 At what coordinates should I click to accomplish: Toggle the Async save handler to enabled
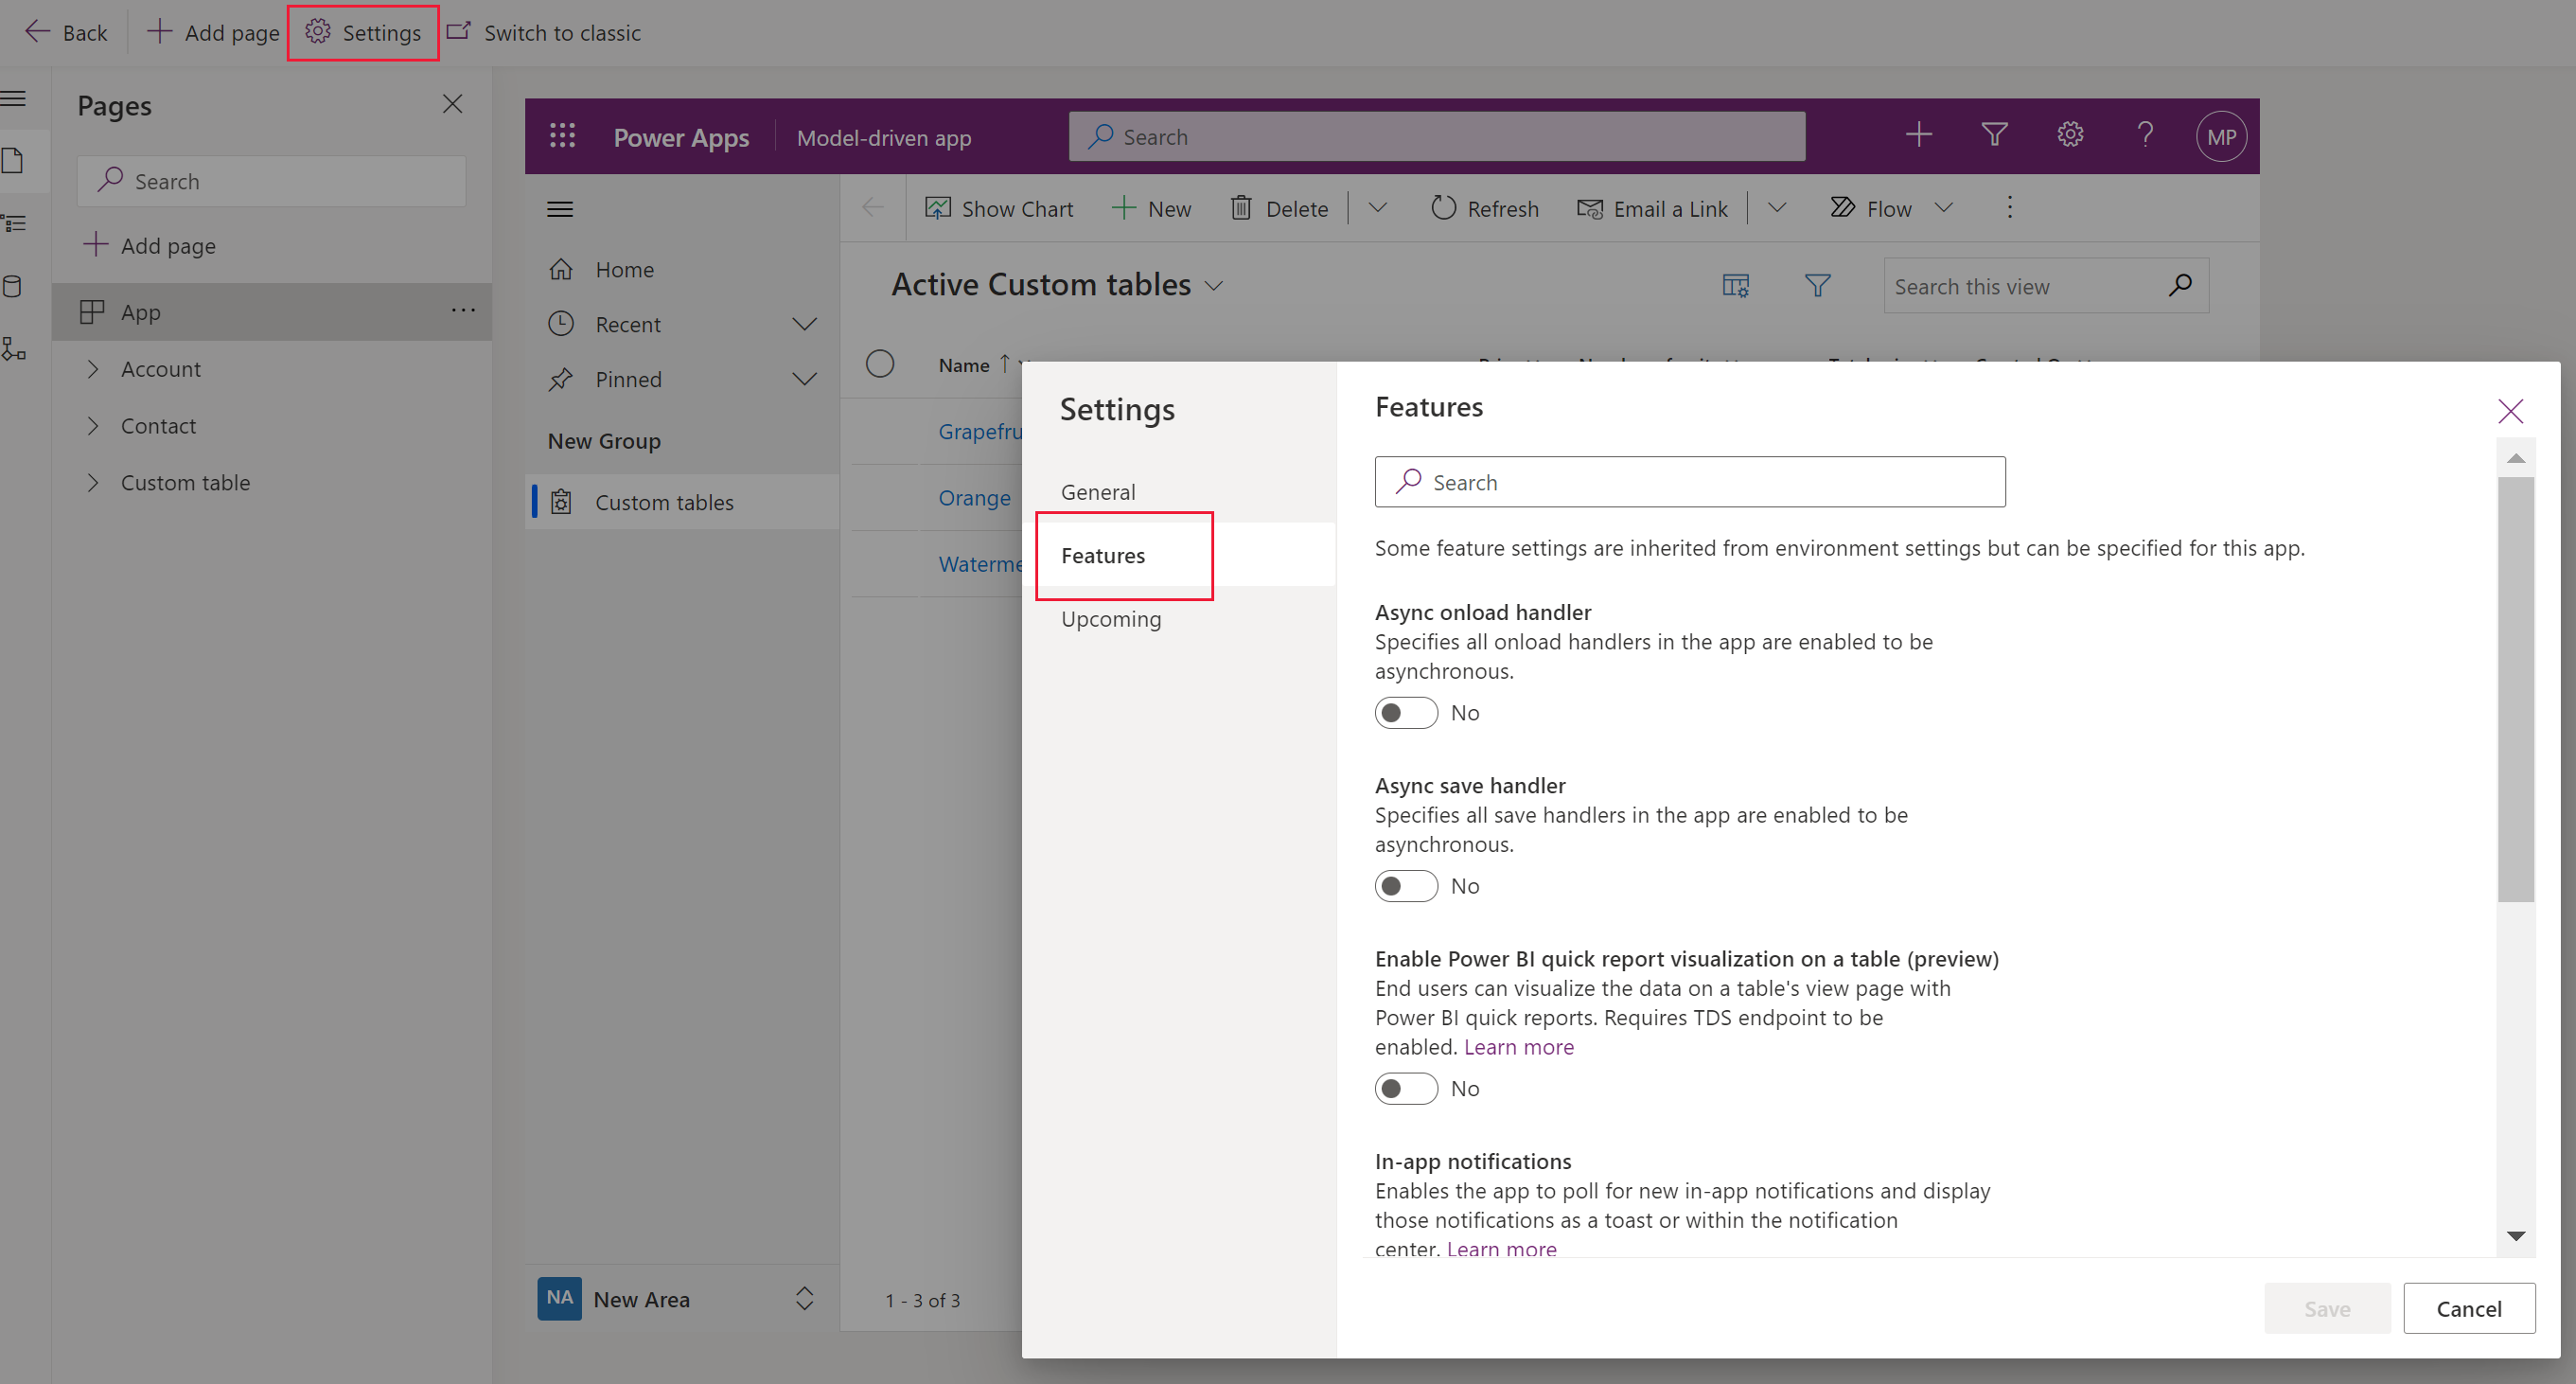coord(1405,884)
